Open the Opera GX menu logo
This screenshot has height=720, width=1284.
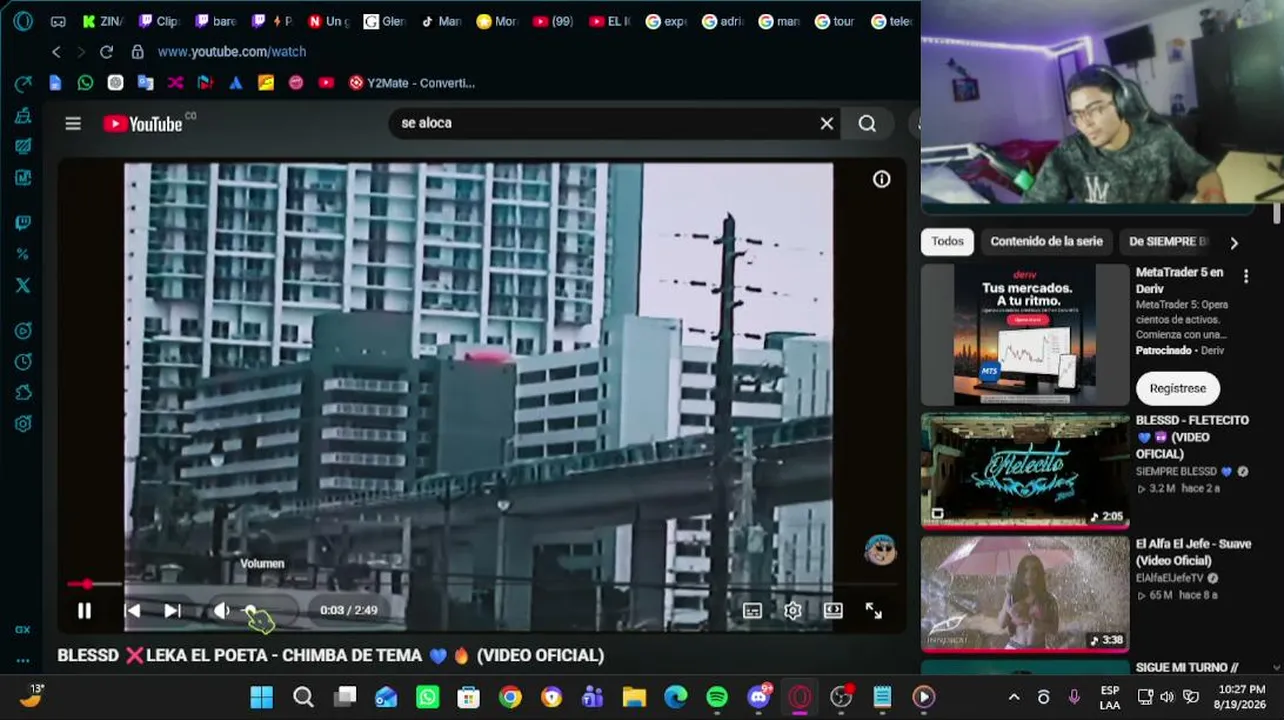point(23,21)
